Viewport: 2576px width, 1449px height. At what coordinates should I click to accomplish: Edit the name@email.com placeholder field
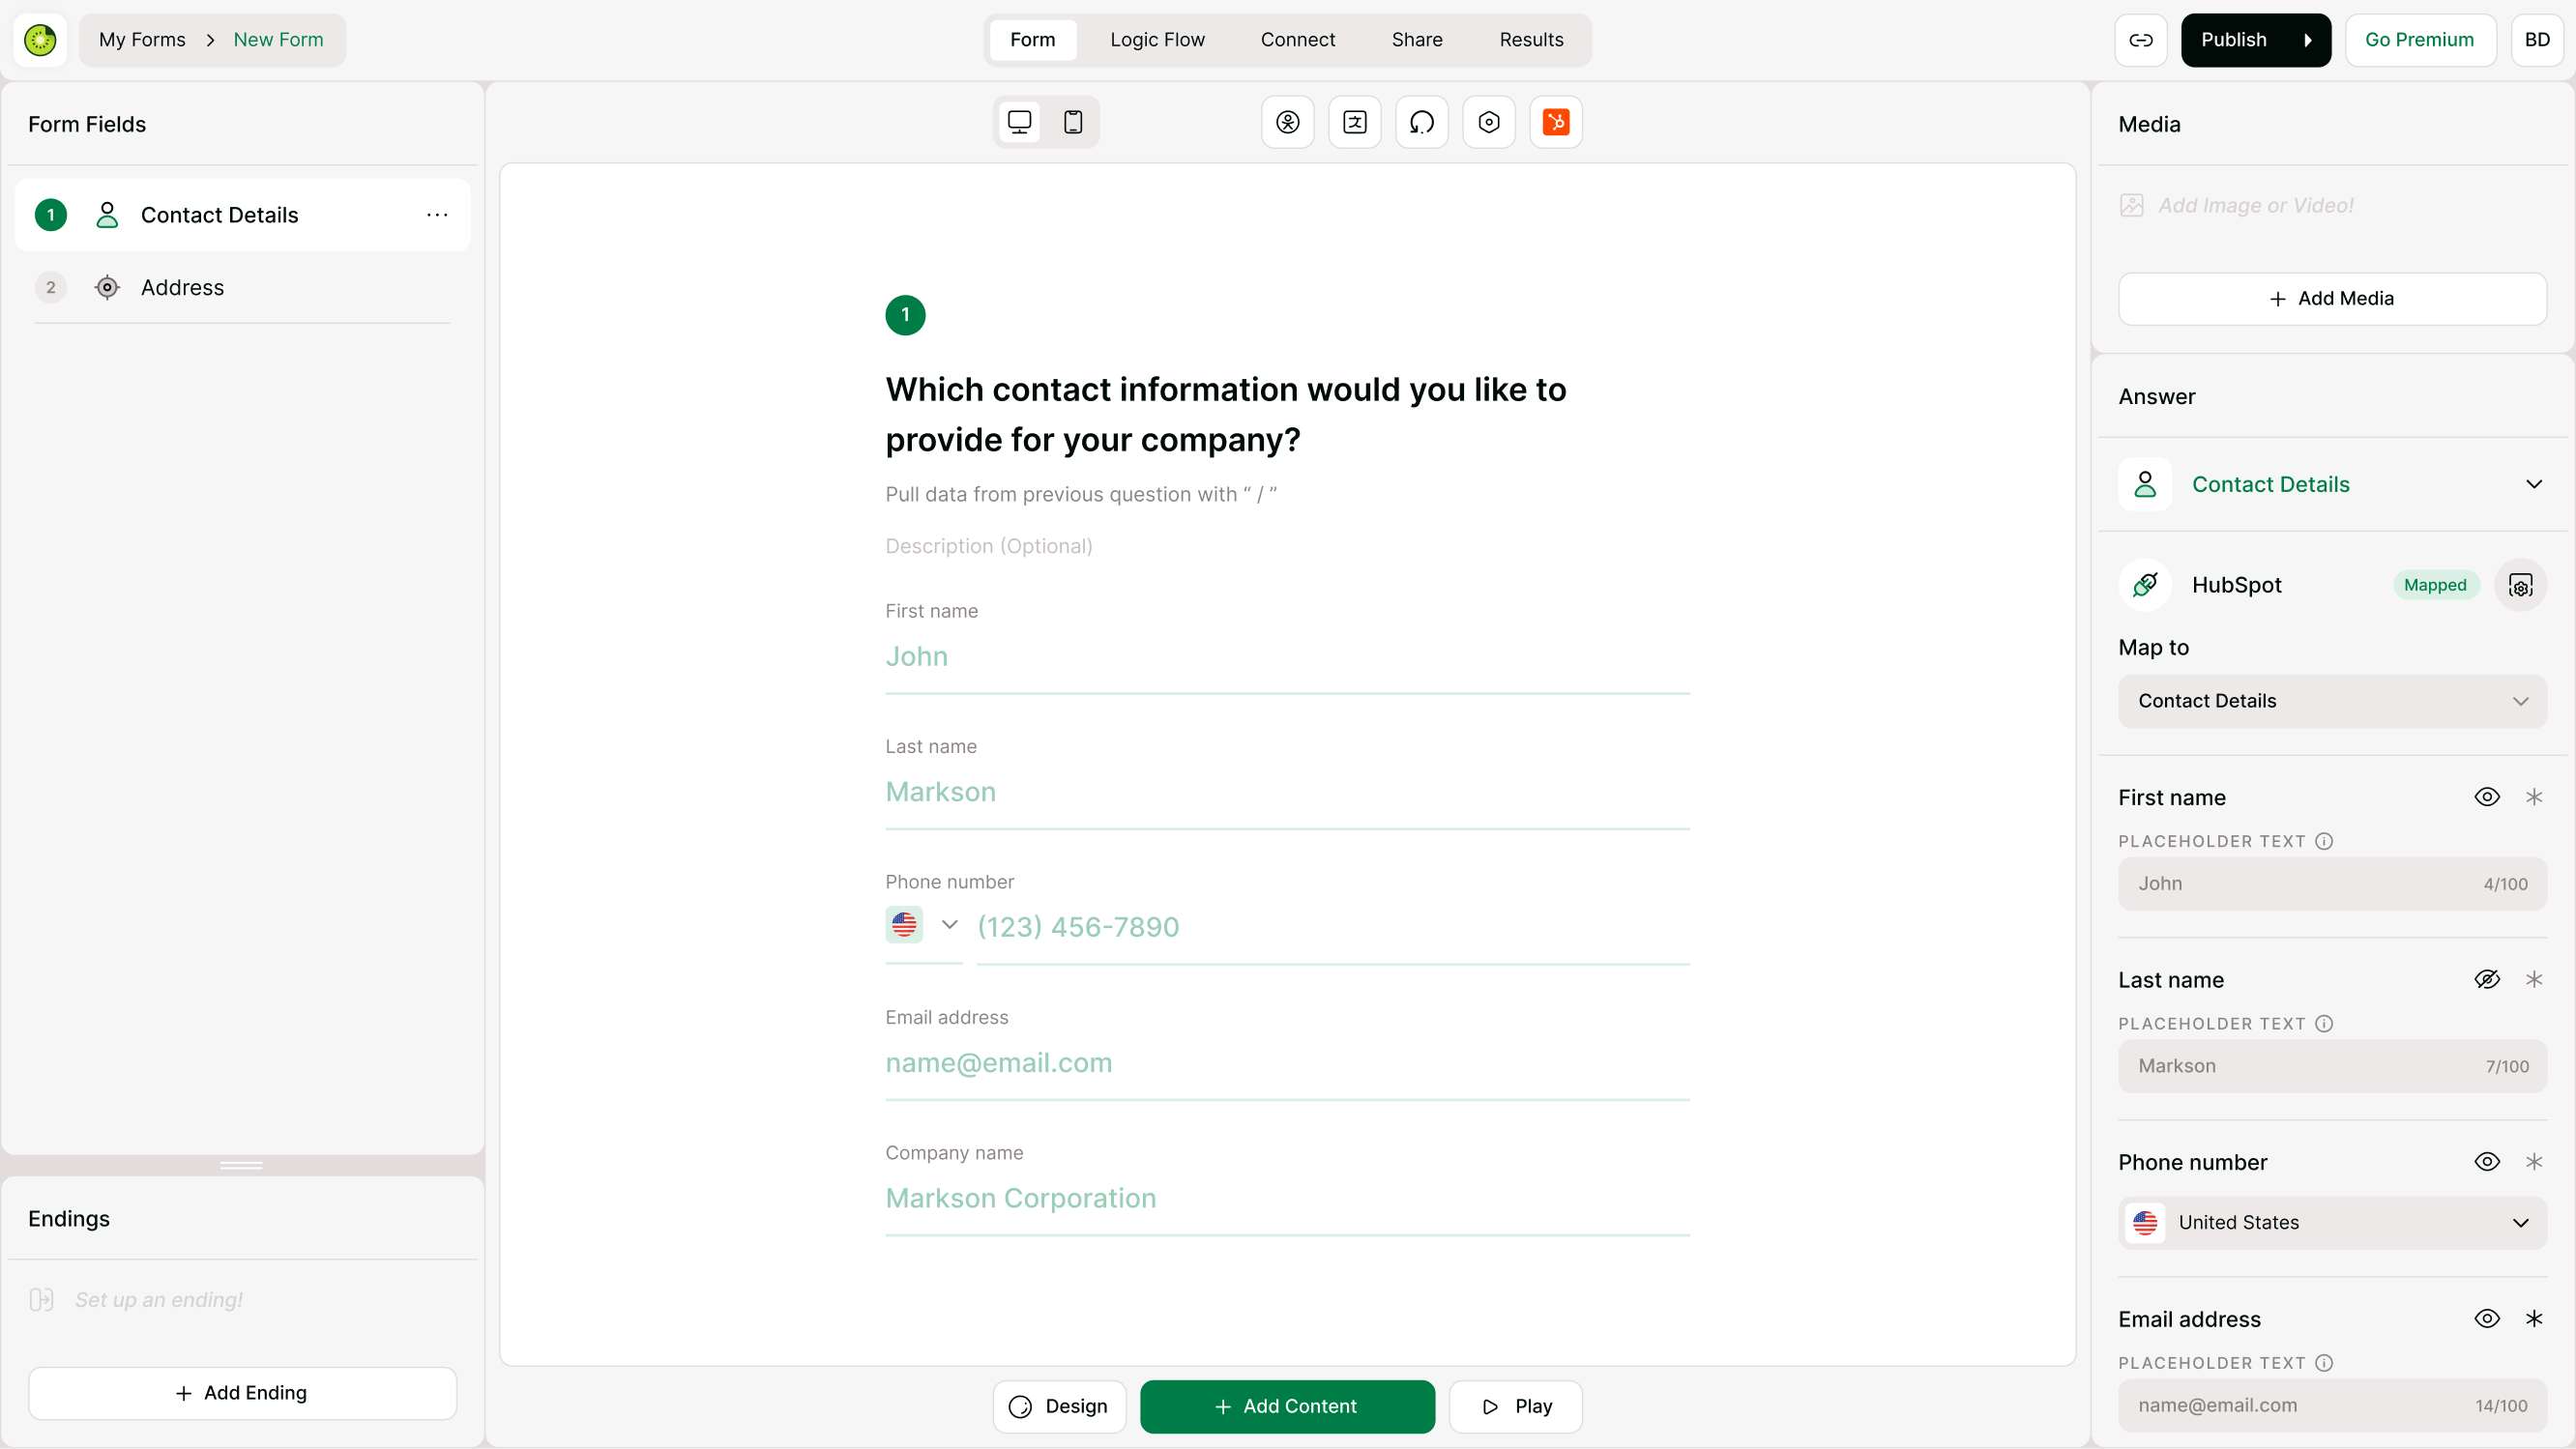[2332, 1406]
